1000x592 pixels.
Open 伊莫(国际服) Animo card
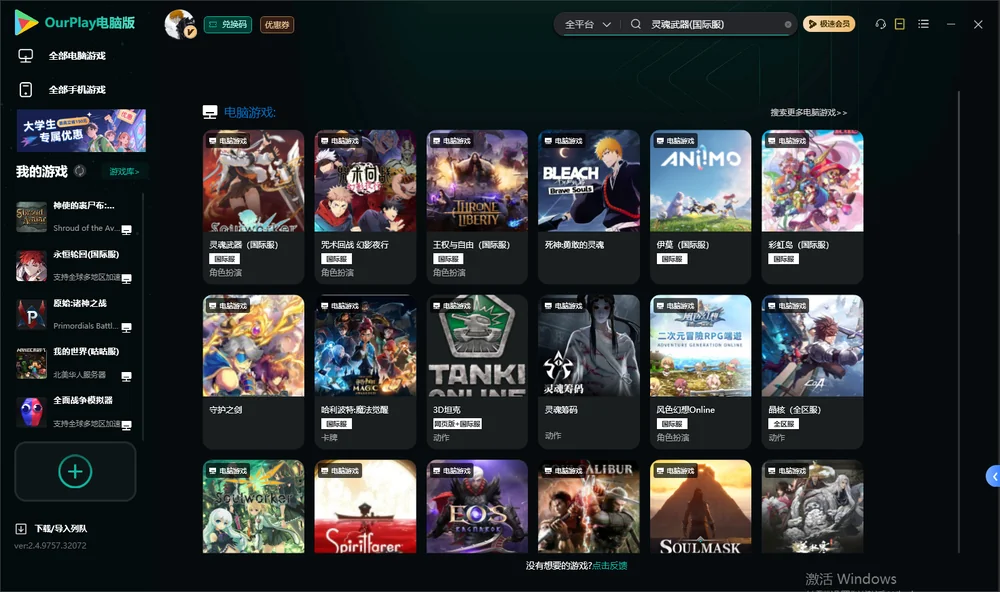click(700, 207)
